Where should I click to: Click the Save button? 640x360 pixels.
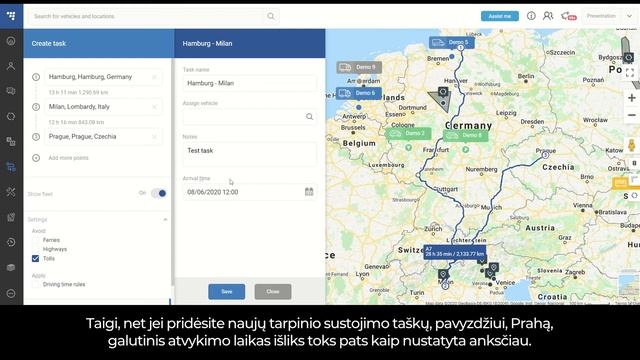(x=227, y=291)
